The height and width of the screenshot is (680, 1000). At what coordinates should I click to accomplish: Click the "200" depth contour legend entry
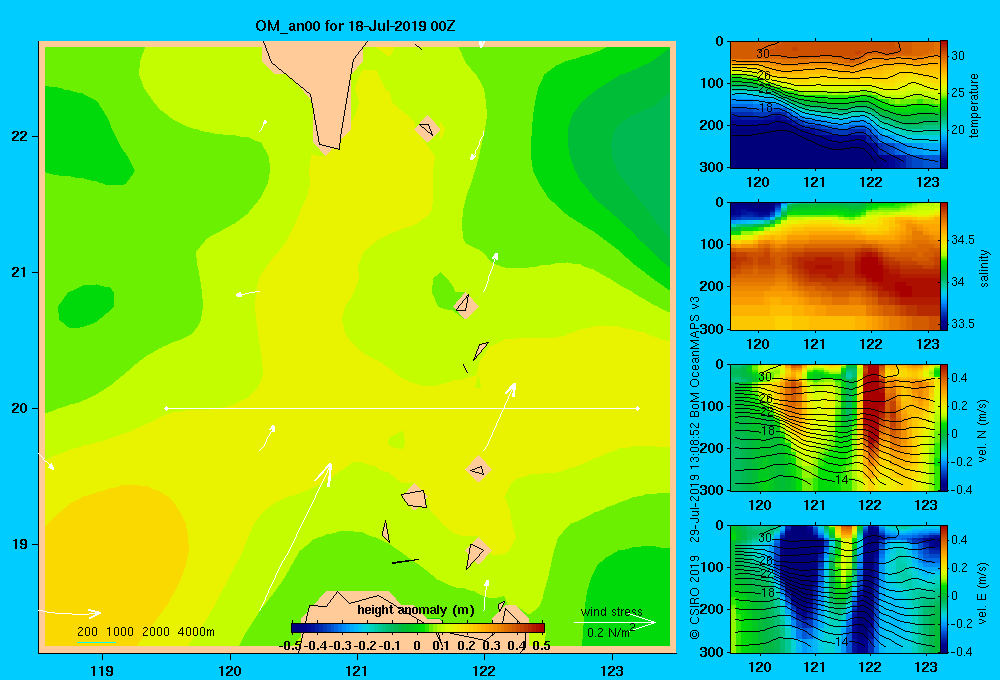[x=87, y=632]
